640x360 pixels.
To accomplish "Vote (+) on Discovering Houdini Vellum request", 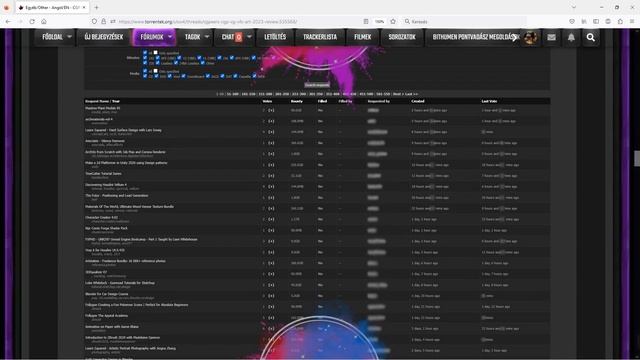I will click(x=271, y=187).
